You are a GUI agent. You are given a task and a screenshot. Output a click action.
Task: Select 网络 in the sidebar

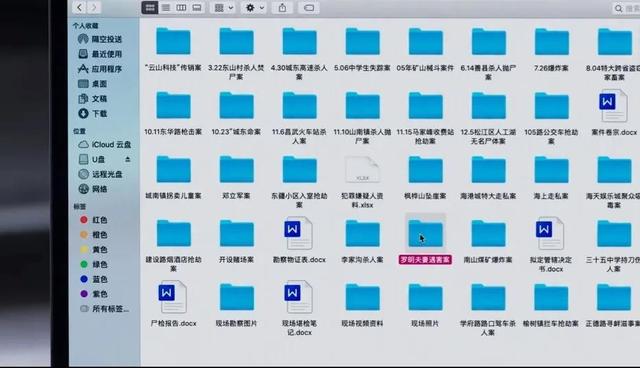[x=93, y=189]
